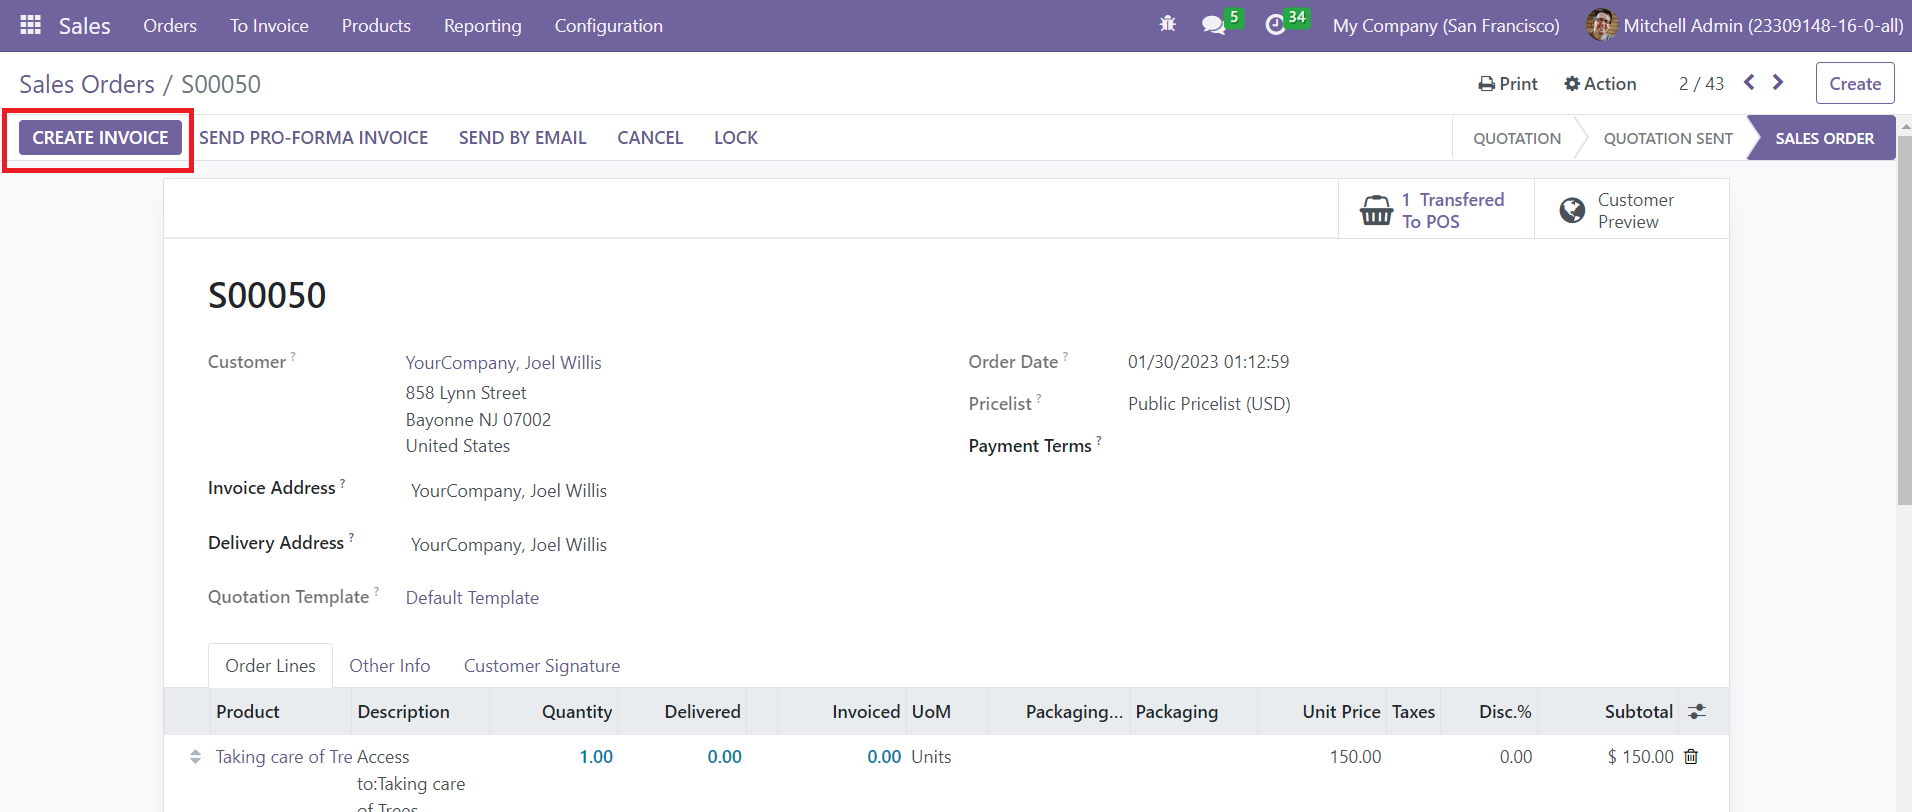Open optional columns settings icon
The image size is (1912, 812).
(1697, 711)
